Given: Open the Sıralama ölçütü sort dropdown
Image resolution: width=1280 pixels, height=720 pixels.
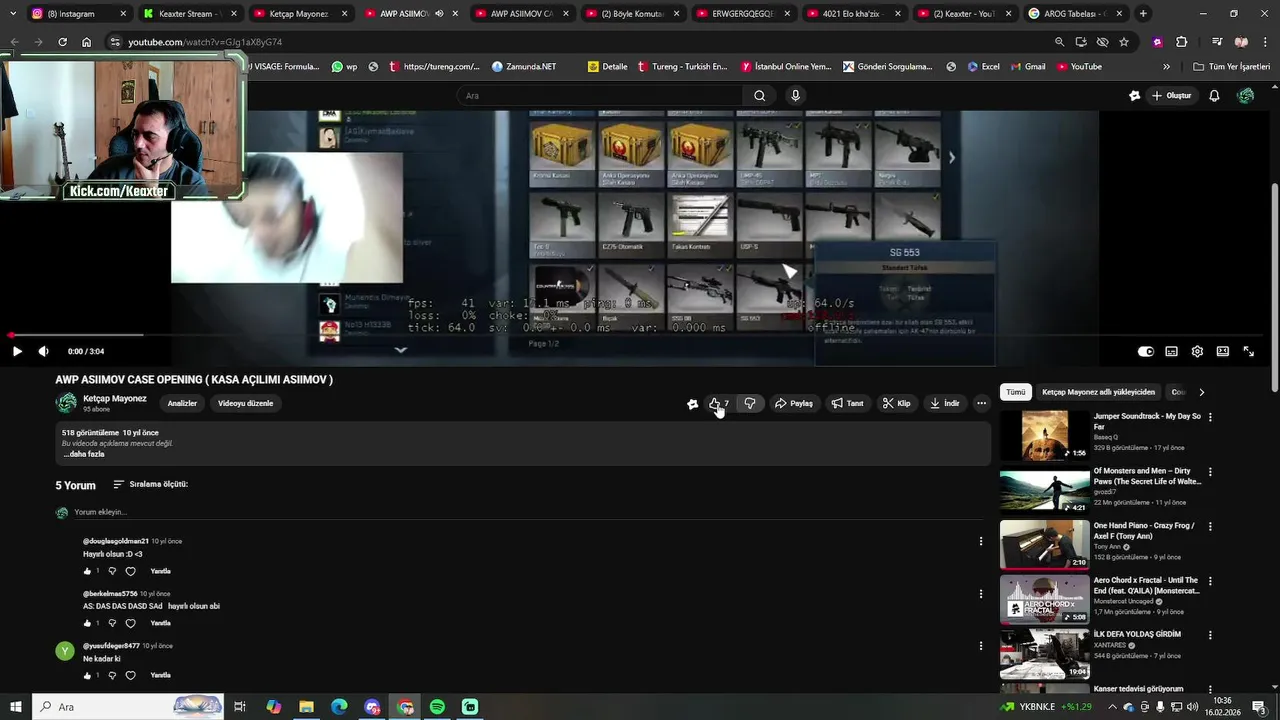Looking at the screenshot, I should point(150,484).
